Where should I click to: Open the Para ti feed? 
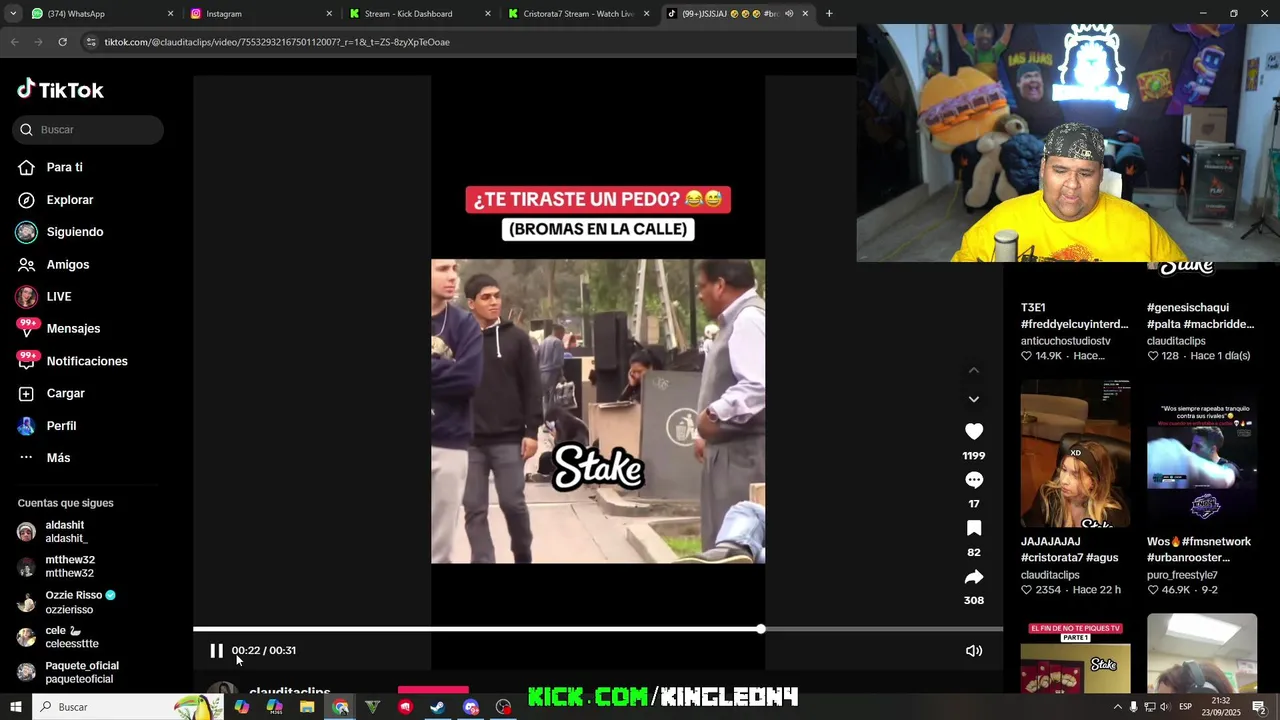pos(64,168)
